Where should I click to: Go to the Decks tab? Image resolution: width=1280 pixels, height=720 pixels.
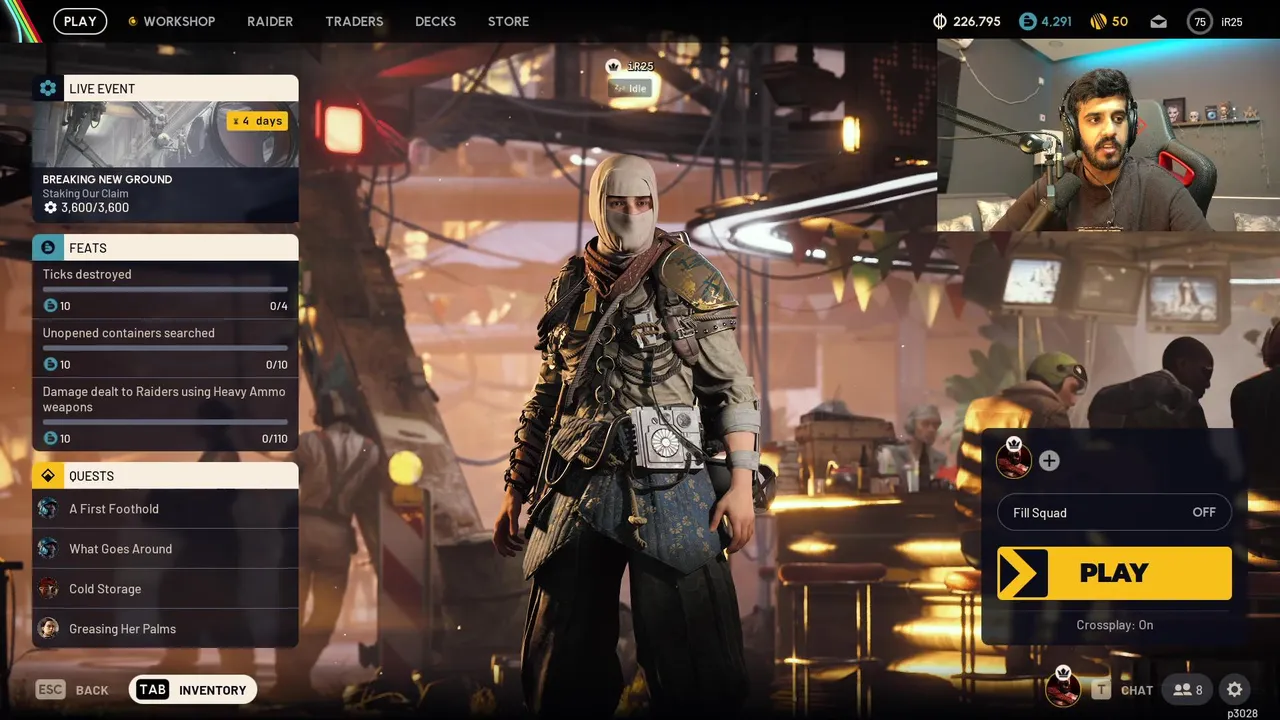(x=435, y=21)
